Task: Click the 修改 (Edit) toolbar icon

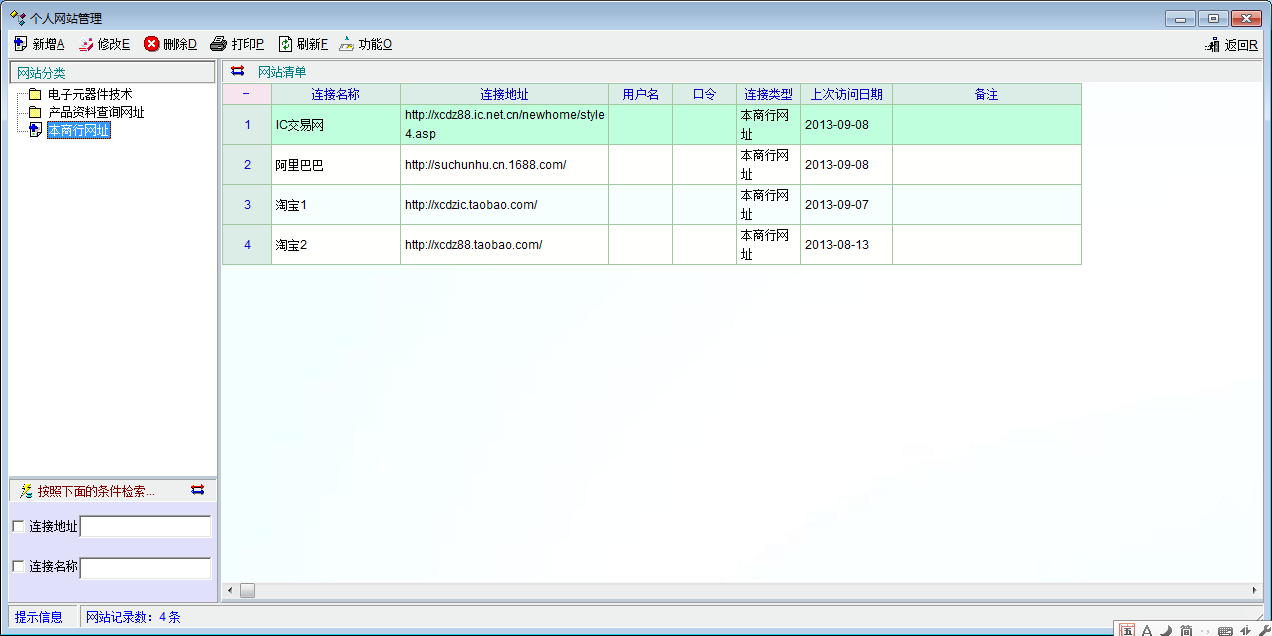Action: point(86,44)
